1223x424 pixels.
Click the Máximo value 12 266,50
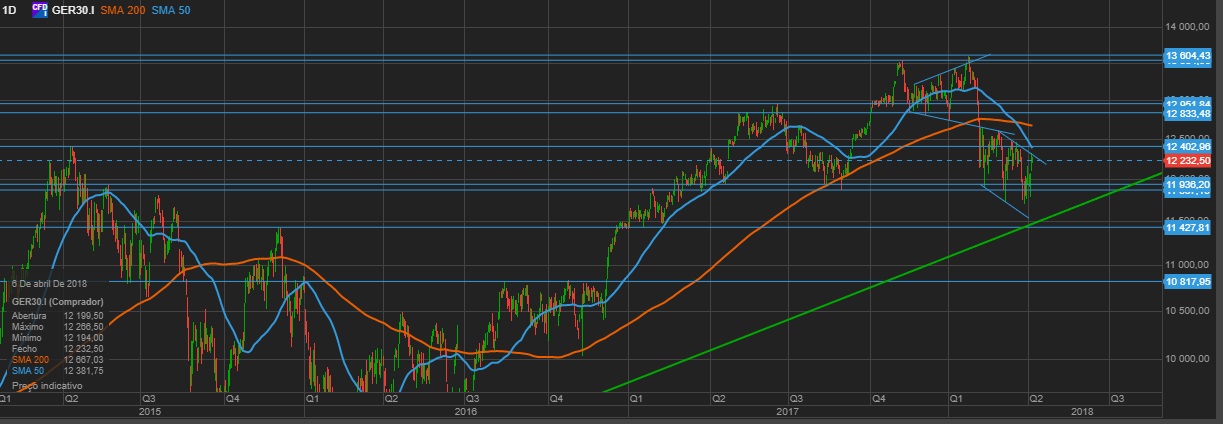pyautogui.click(x=84, y=327)
